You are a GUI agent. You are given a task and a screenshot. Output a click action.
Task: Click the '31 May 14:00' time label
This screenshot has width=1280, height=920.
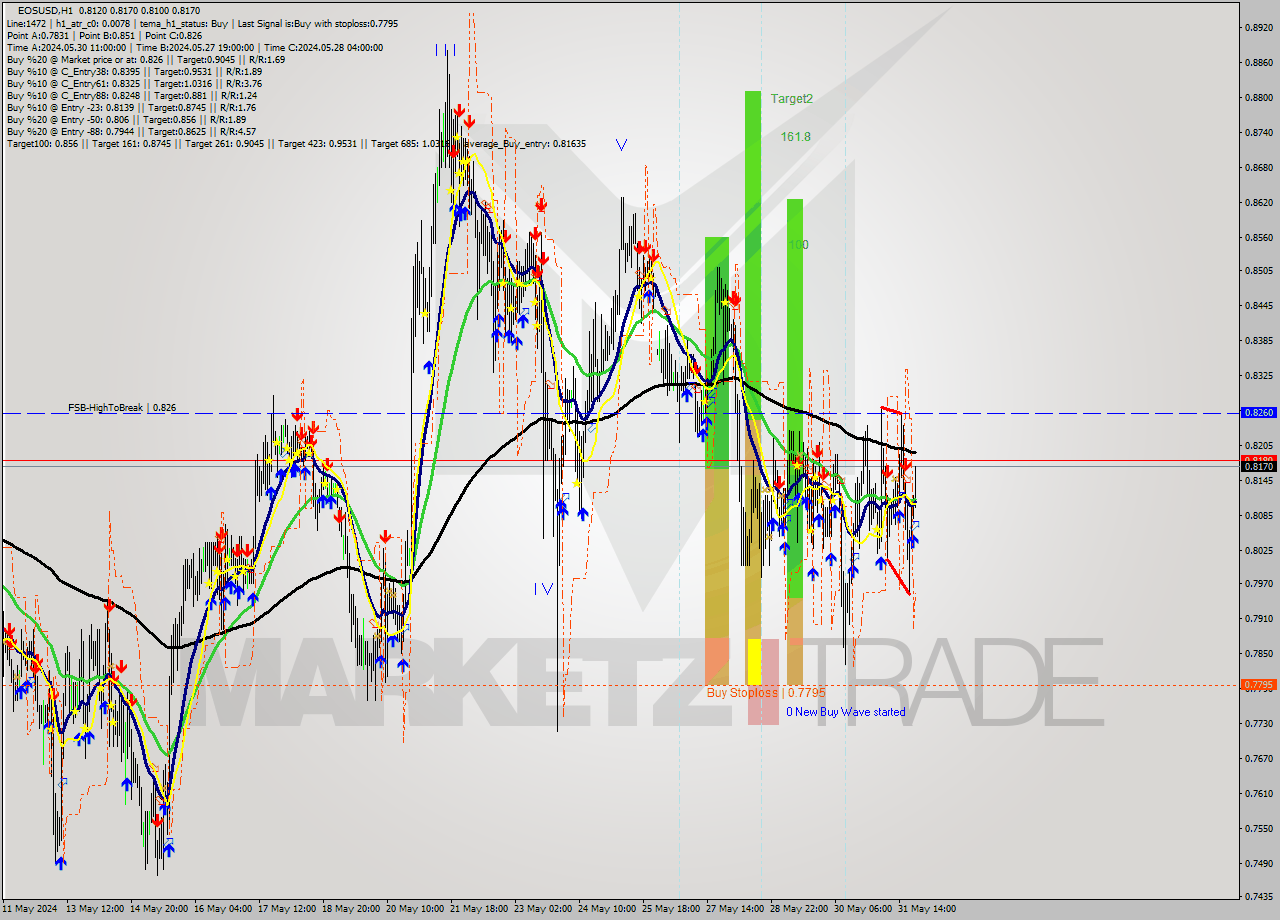coord(926,909)
